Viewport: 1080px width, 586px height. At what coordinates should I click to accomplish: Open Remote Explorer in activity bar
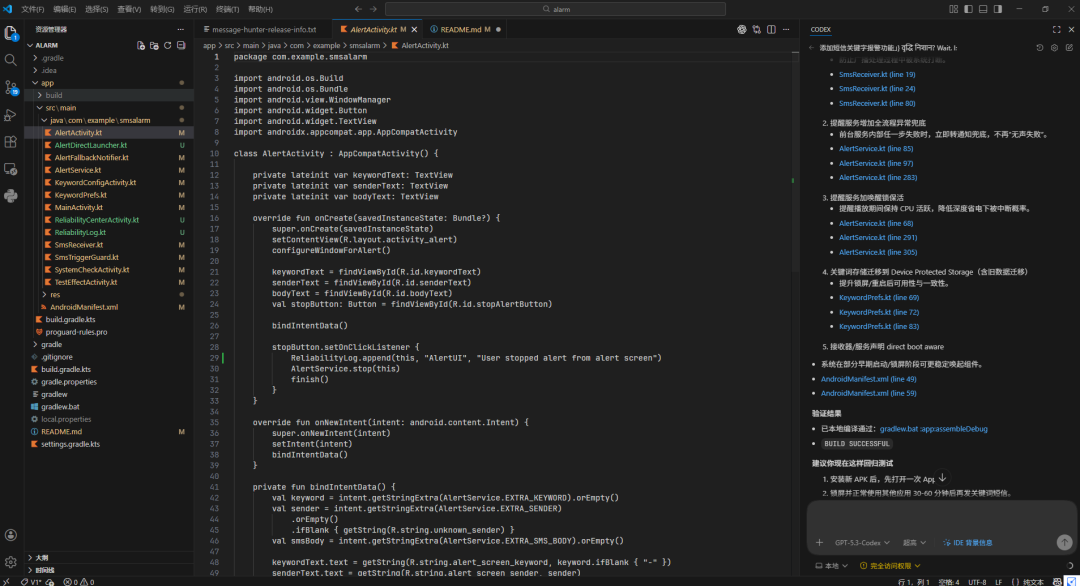pos(10,169)
